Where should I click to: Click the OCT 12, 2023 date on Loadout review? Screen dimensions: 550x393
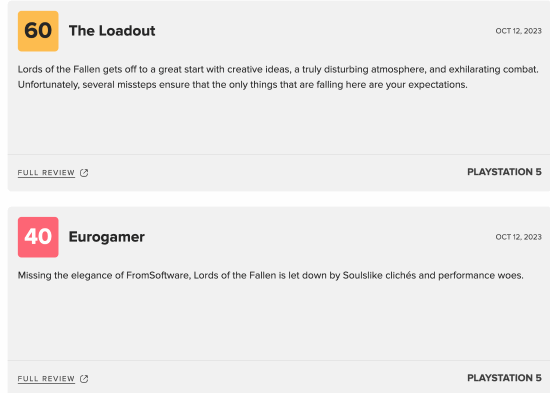coord(518,31)
